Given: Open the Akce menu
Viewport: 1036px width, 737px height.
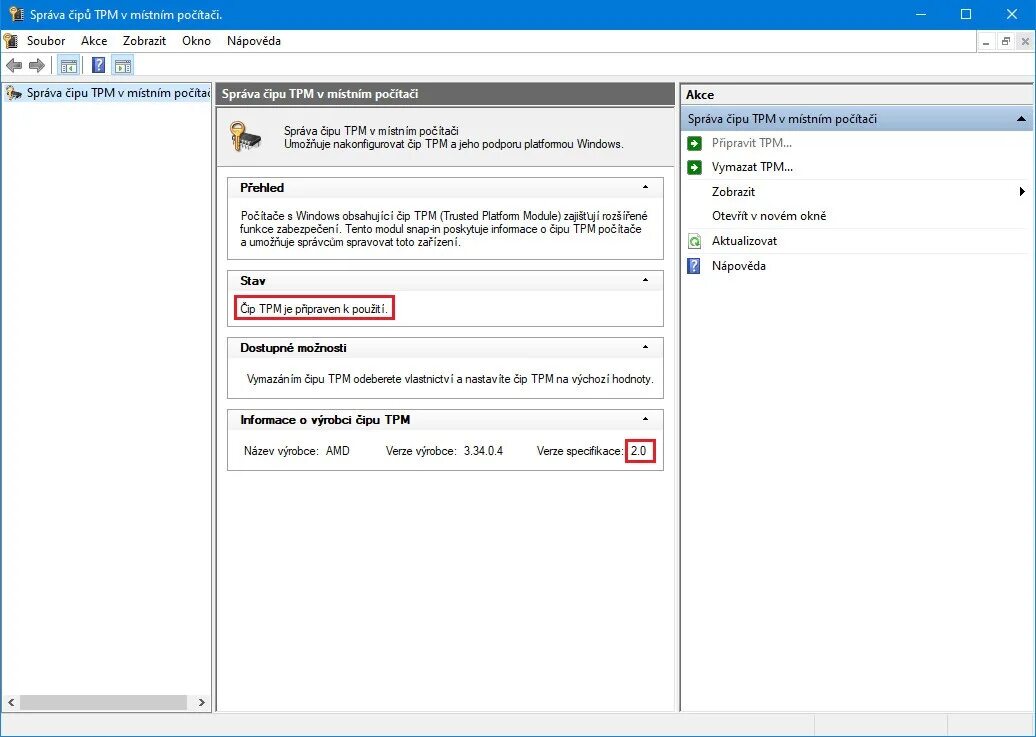Looking at the screenshot, I should (94, 41).
